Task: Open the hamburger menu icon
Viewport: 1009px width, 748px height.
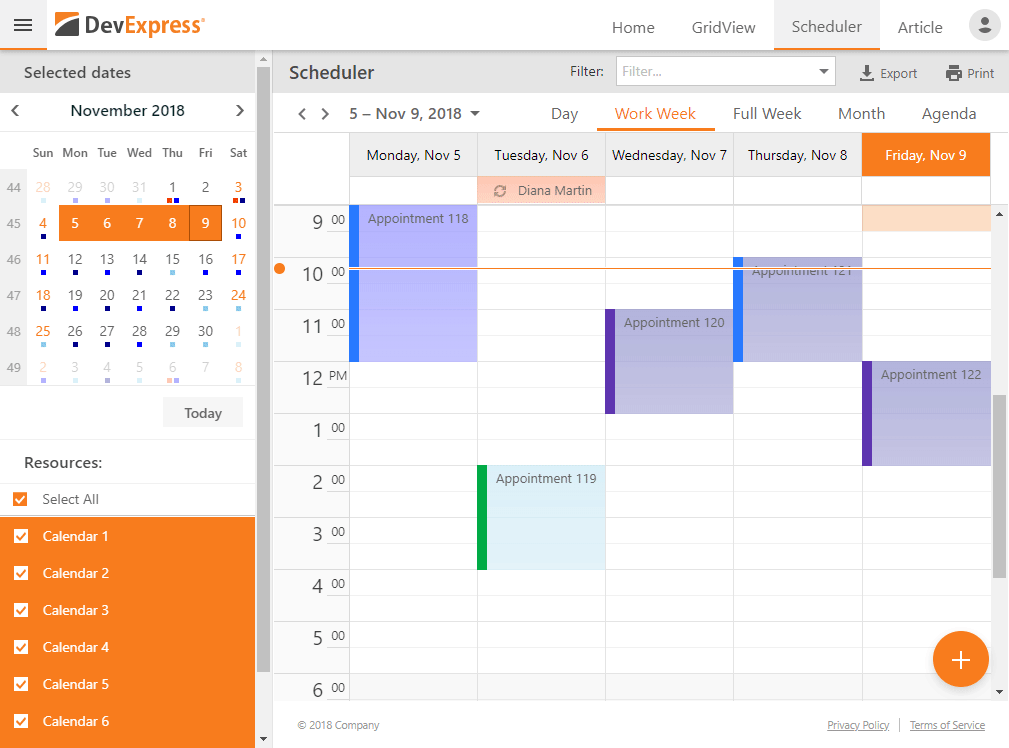Action: 23,25
